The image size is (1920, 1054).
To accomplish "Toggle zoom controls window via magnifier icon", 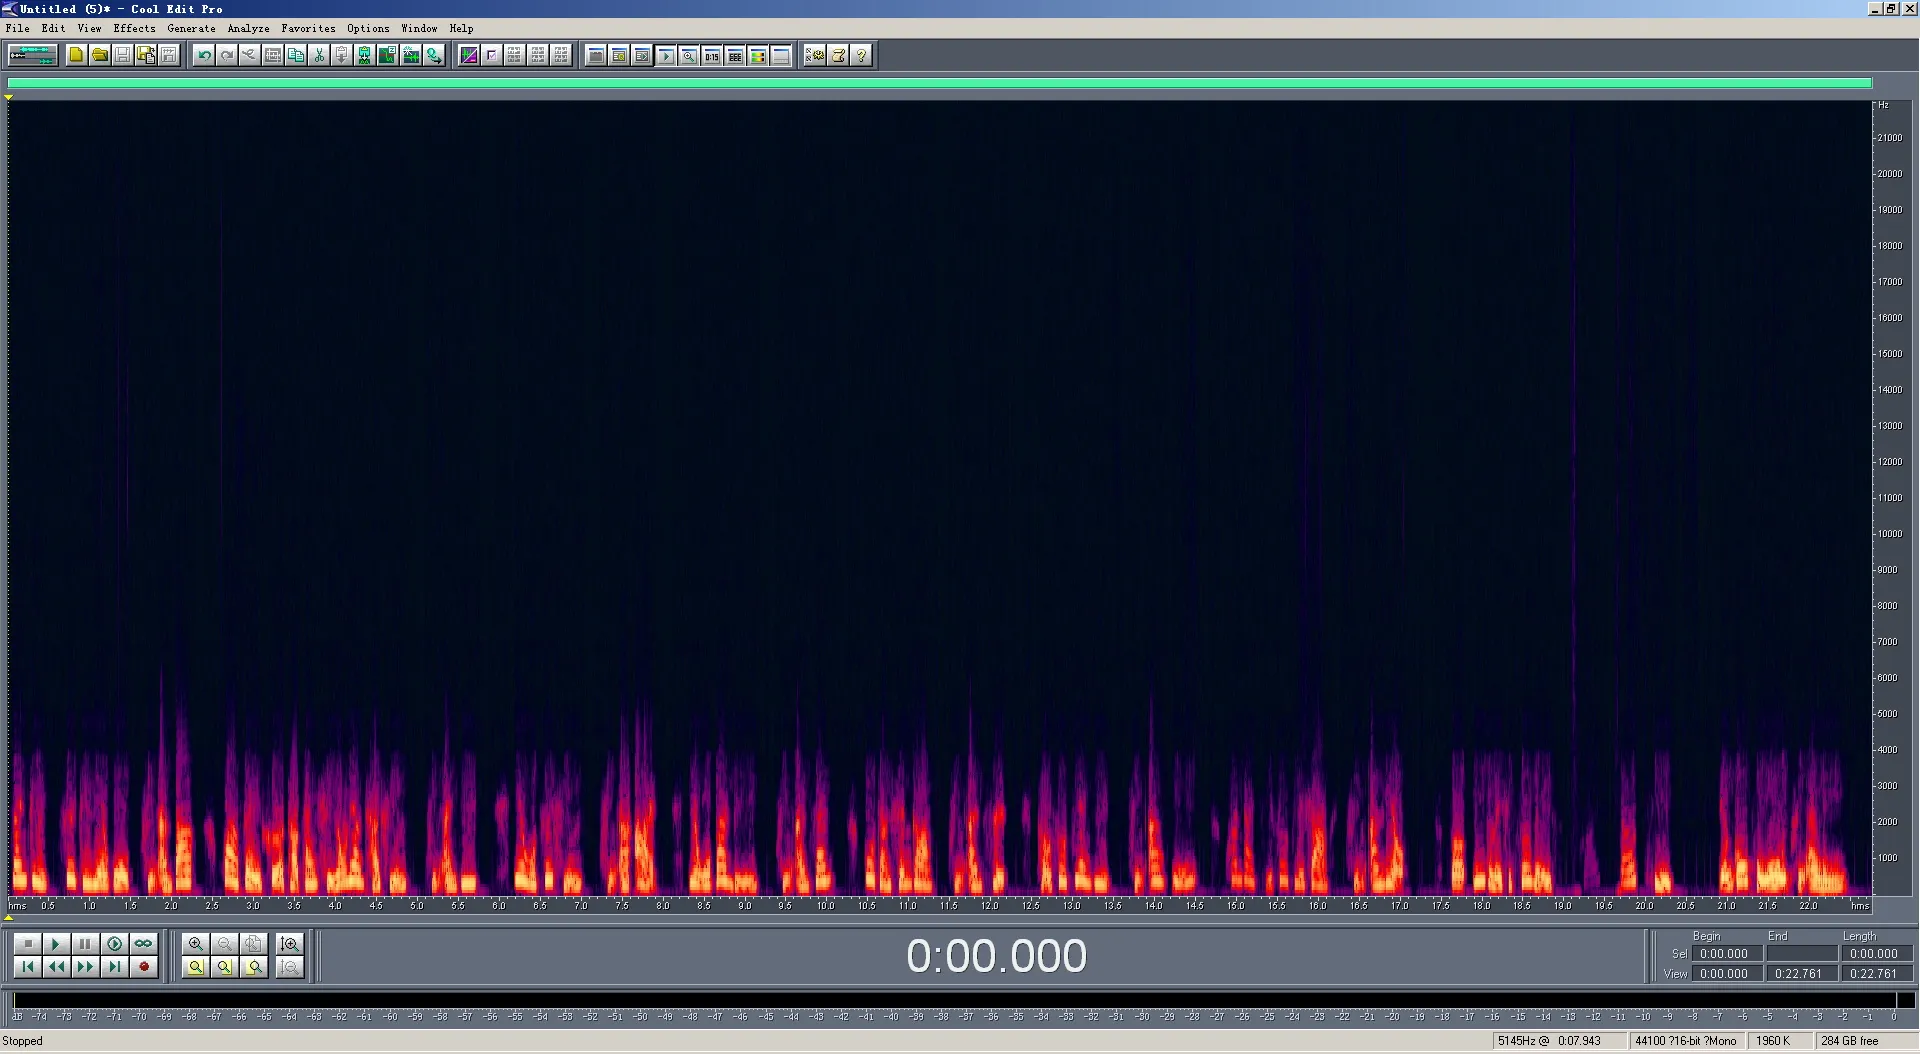I will 688,55.
